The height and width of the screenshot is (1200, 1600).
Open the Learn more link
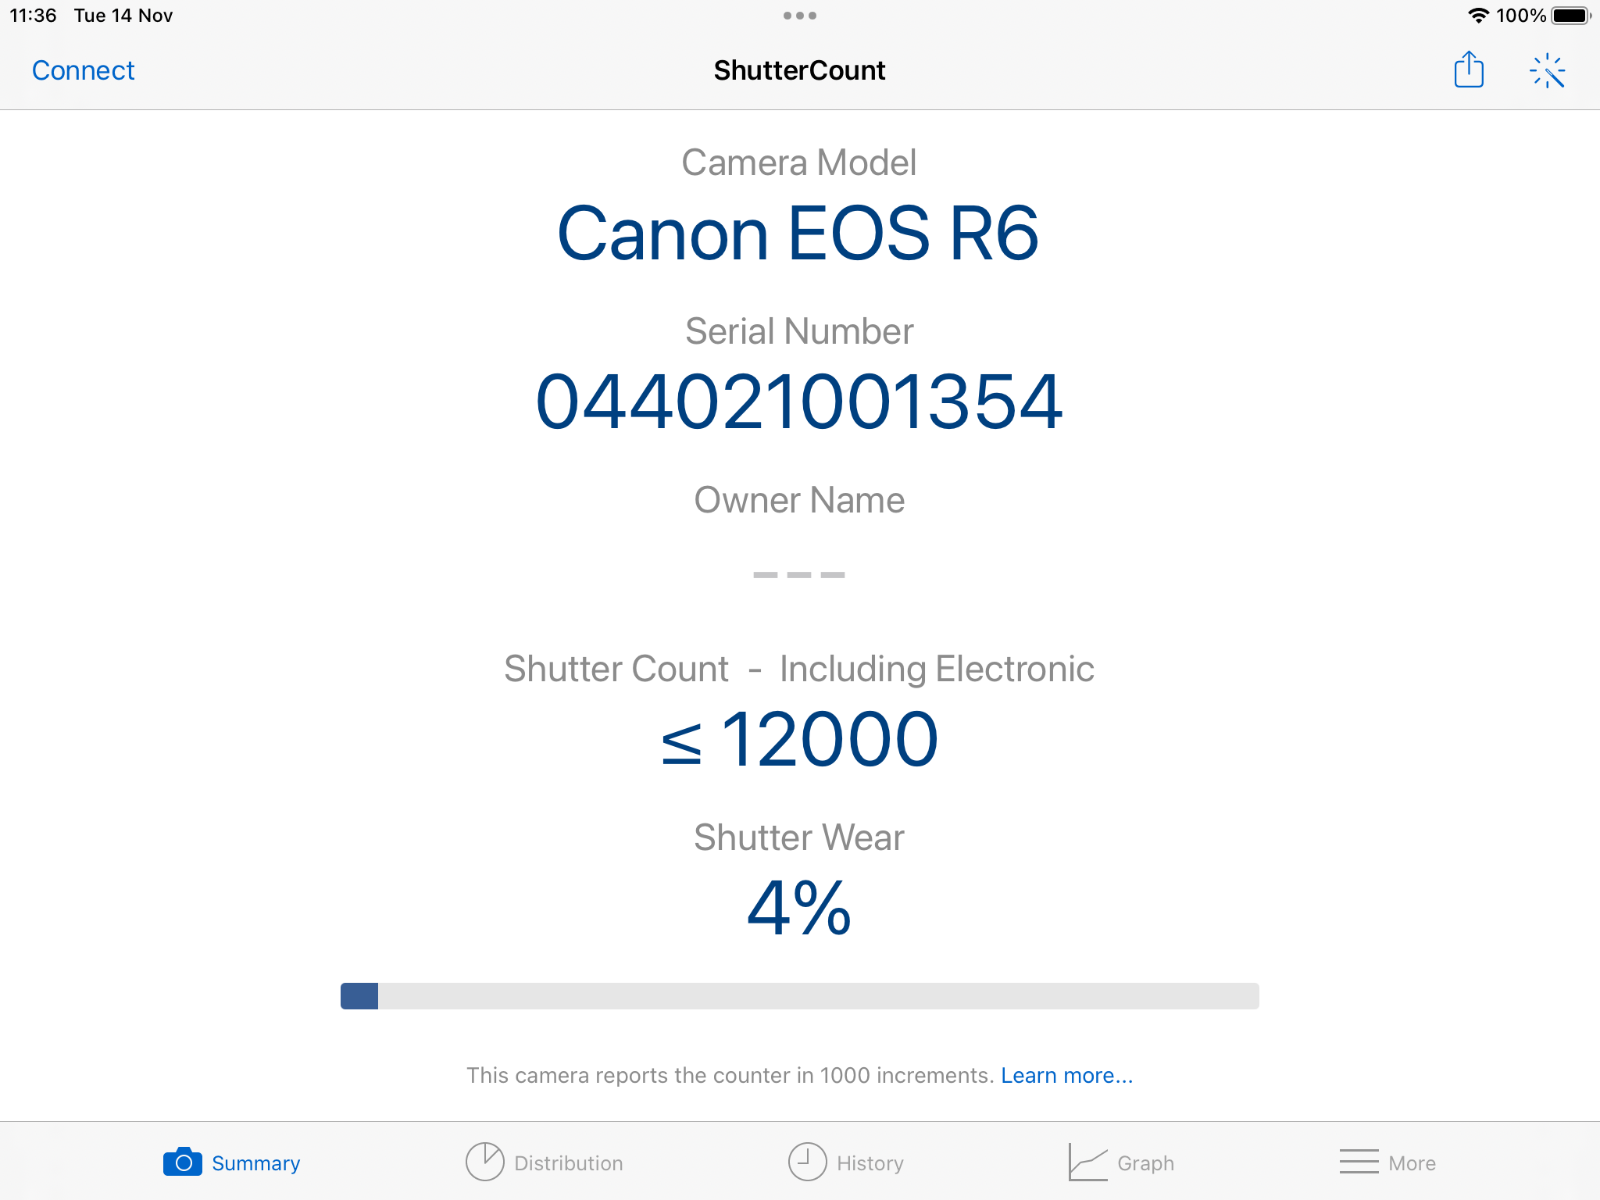click(x=1066, y=1075)
